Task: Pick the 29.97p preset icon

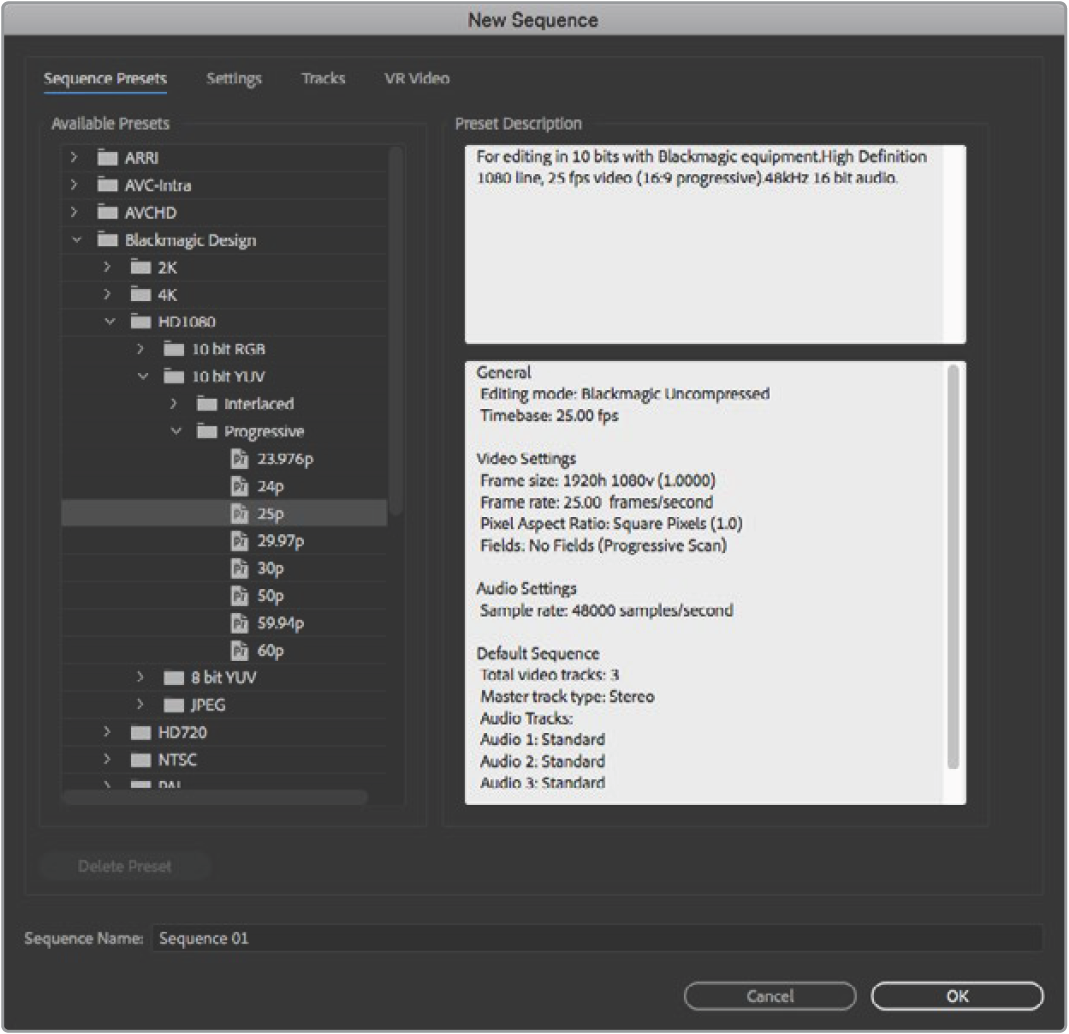Action: click(x=239, y=541)
